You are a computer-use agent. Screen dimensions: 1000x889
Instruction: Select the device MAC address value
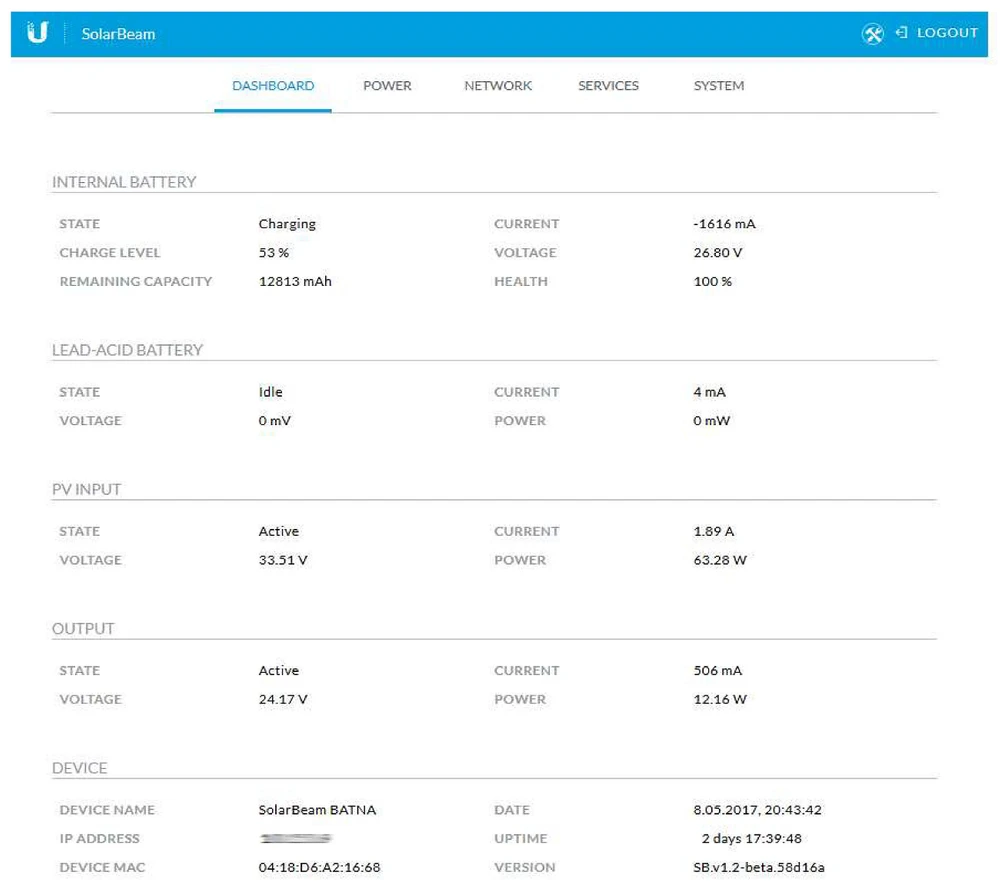pyautogui.click(x=319, y=867)
